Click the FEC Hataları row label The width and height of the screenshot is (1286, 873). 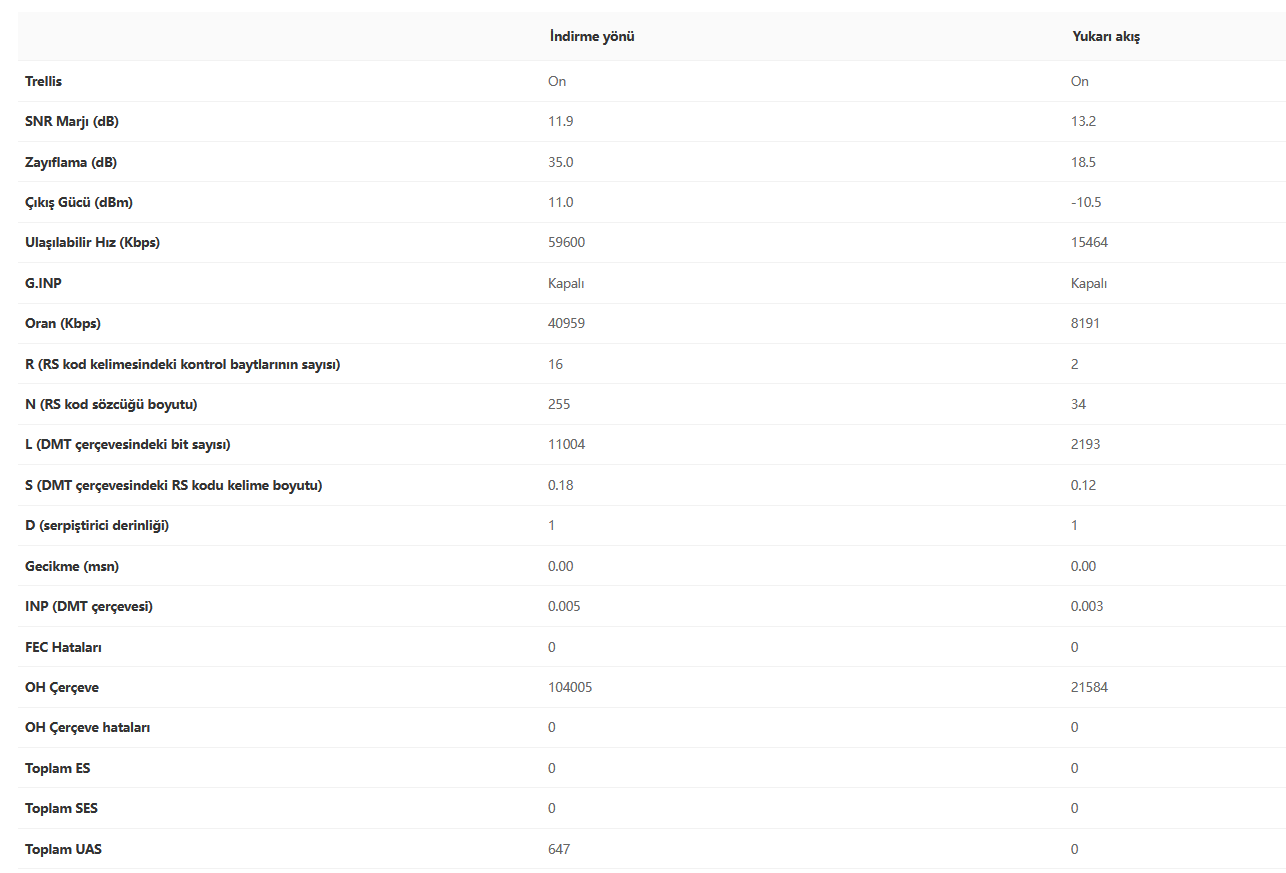63,647
